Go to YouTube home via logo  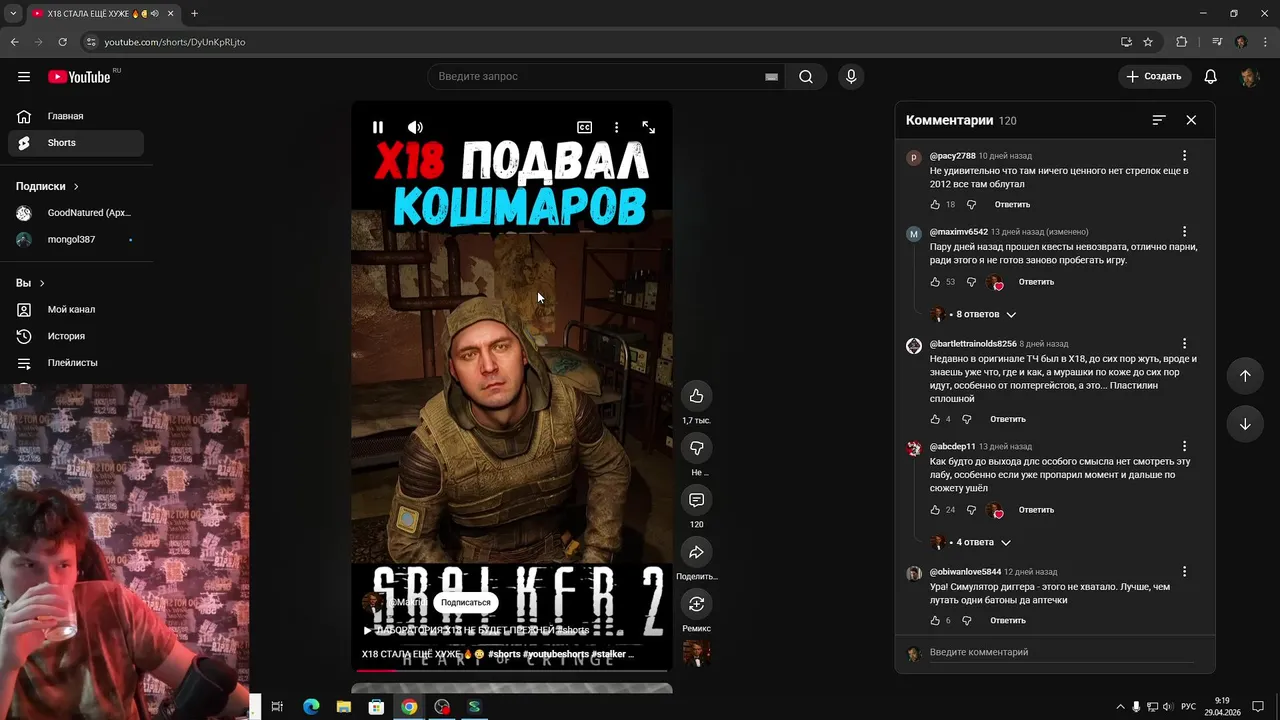80,77
